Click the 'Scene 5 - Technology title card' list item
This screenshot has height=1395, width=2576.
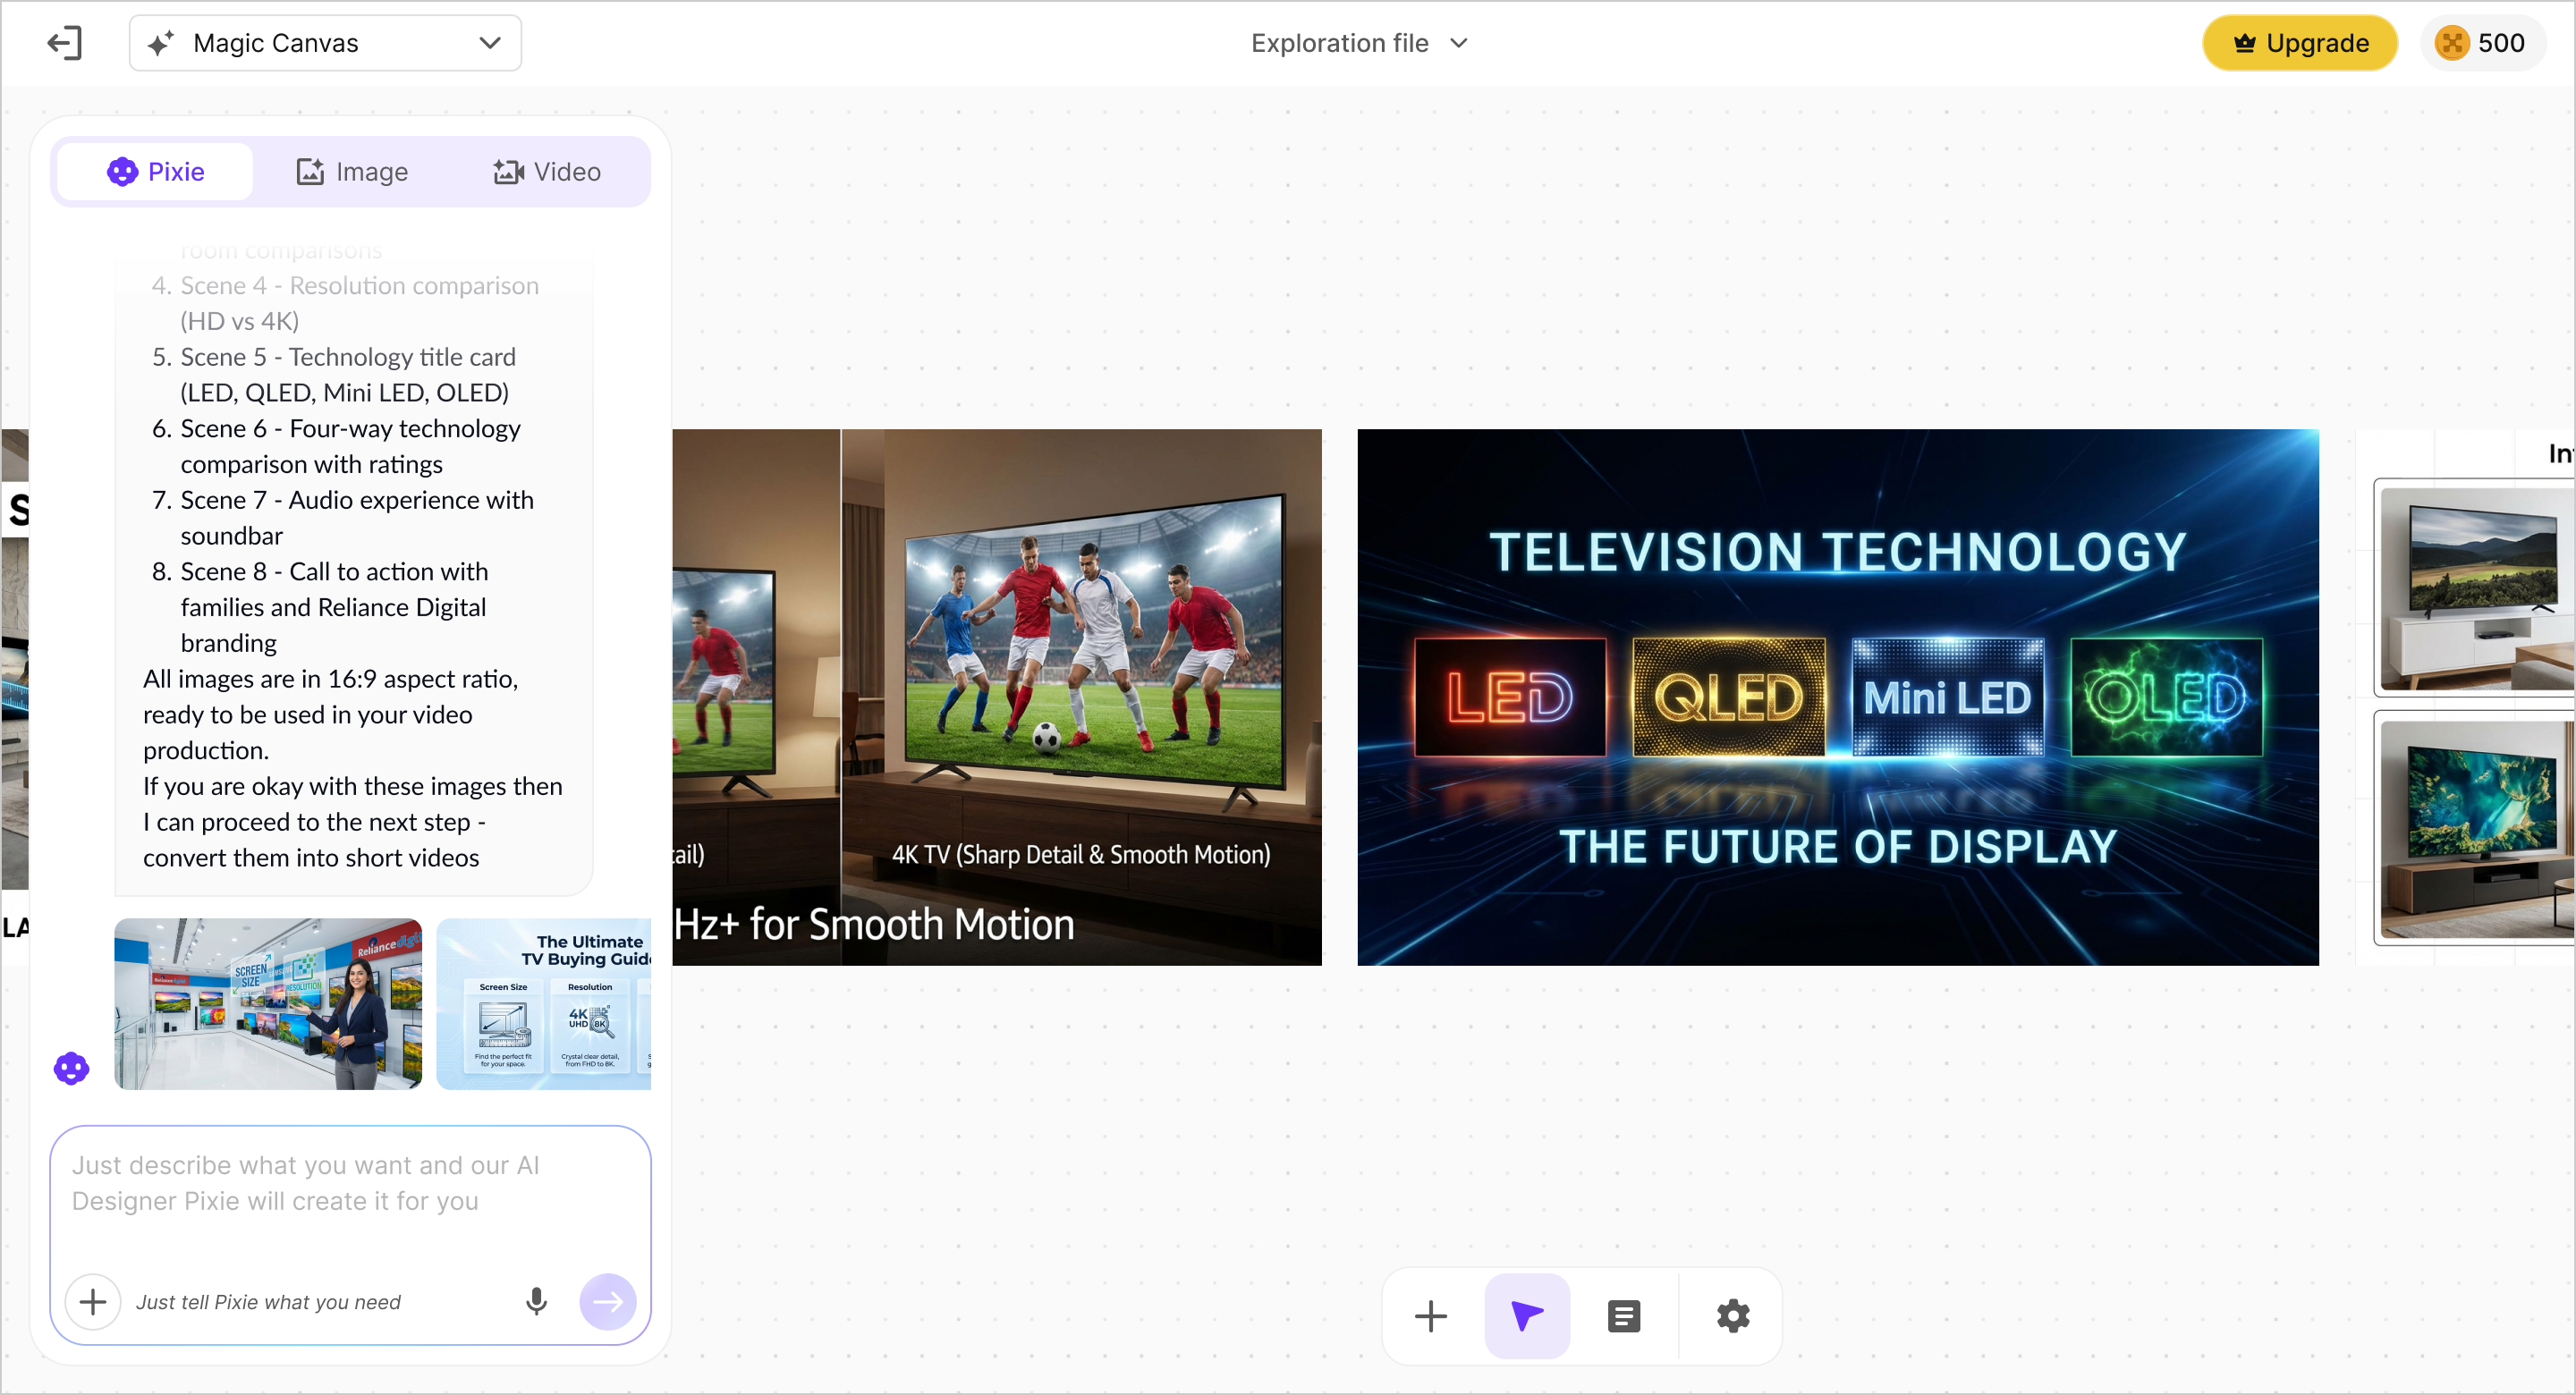click(348, 375)
